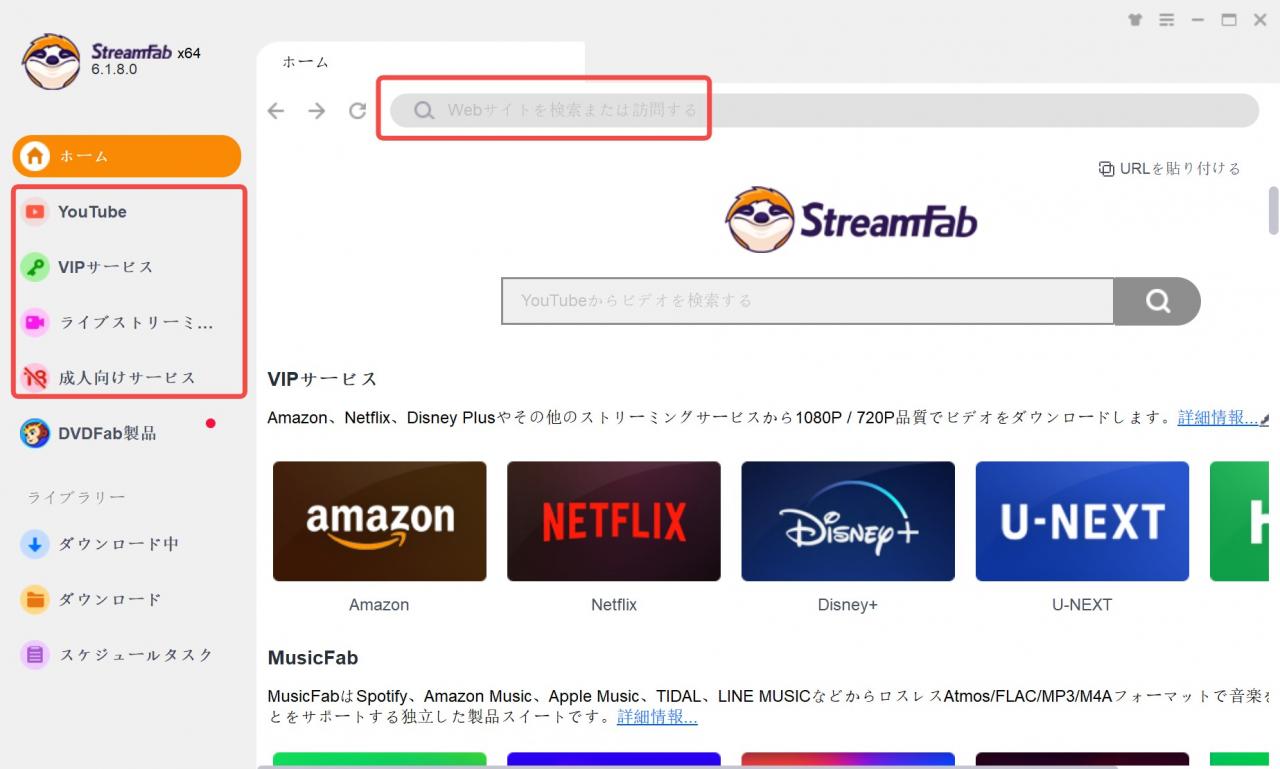
Task: Focus the Webサイトを検索 address bar
Action: 824,110
